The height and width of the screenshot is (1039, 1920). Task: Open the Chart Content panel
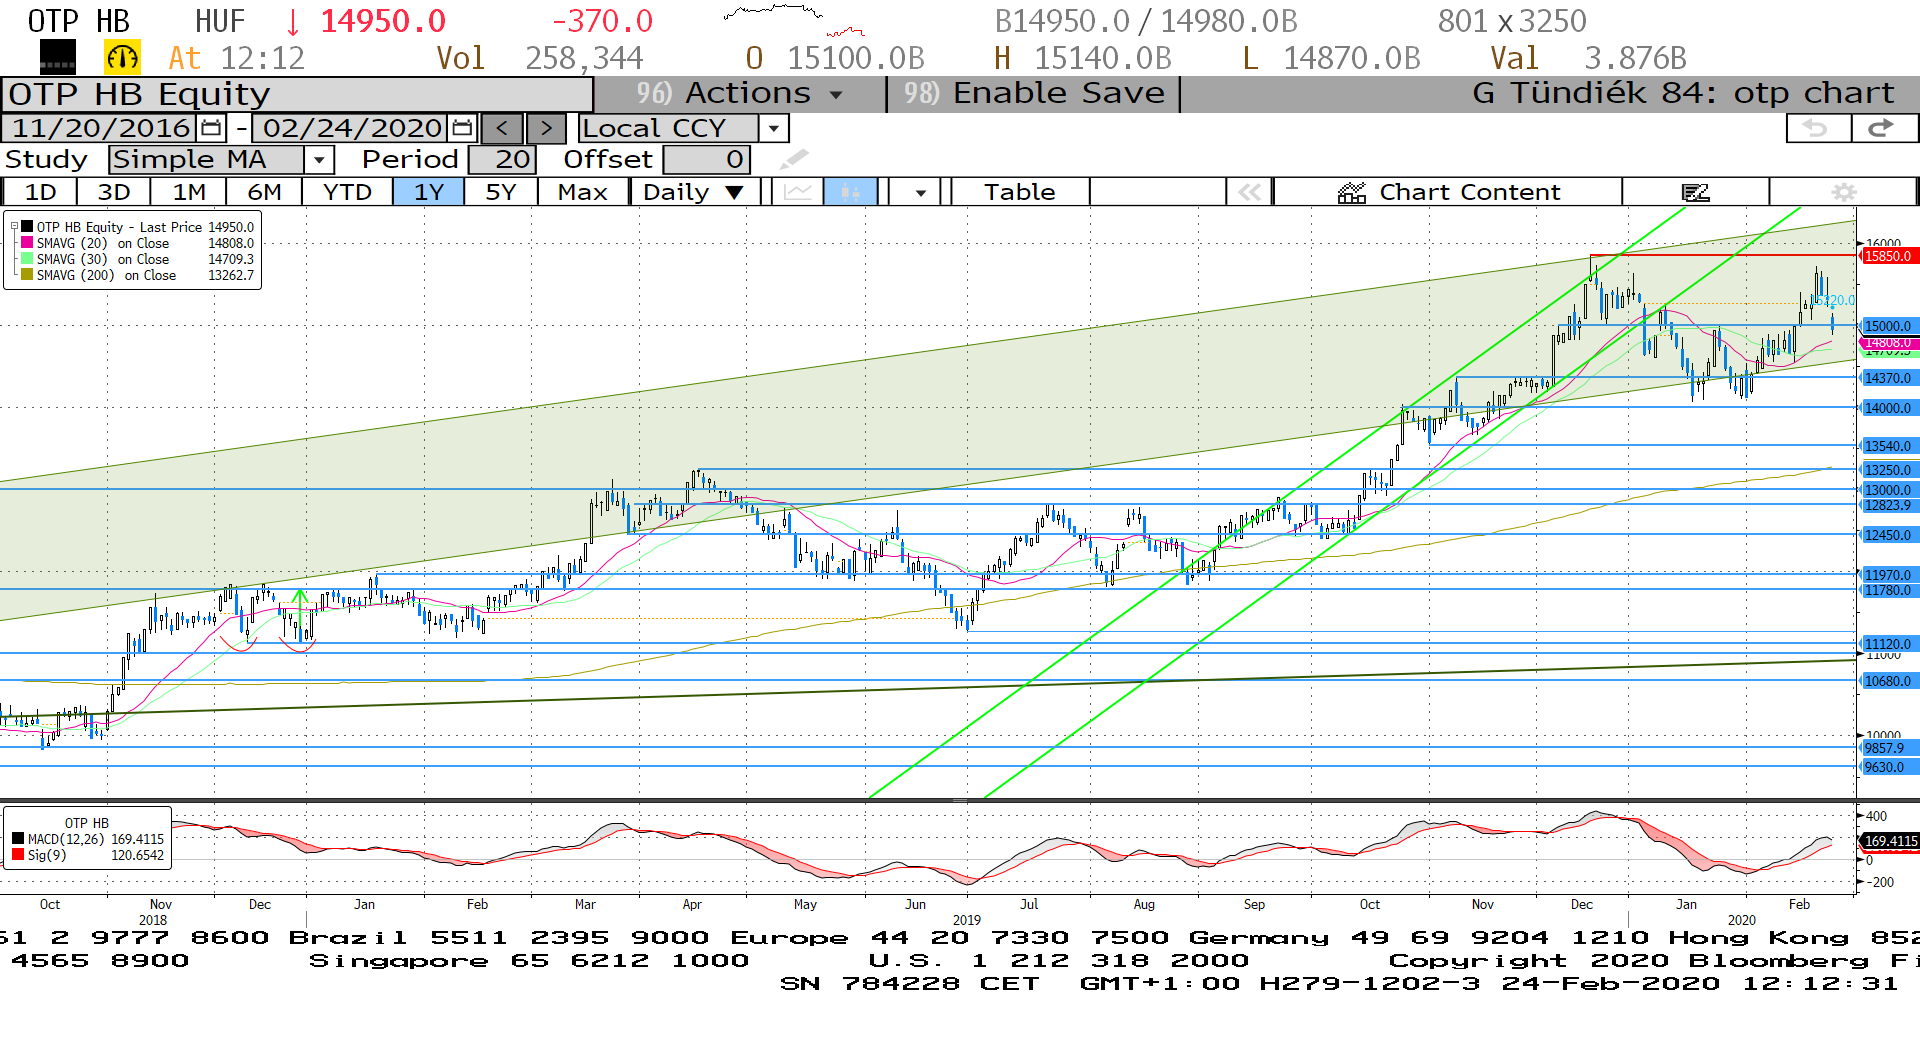coord(1448,192)
